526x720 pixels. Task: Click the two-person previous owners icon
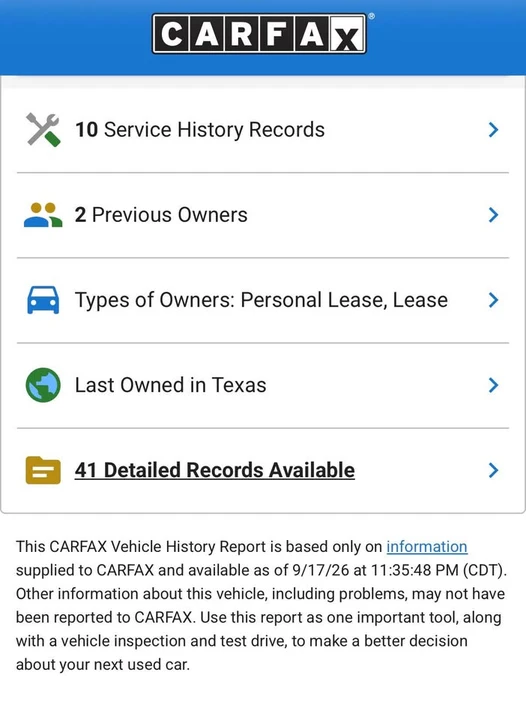point(43,215)
